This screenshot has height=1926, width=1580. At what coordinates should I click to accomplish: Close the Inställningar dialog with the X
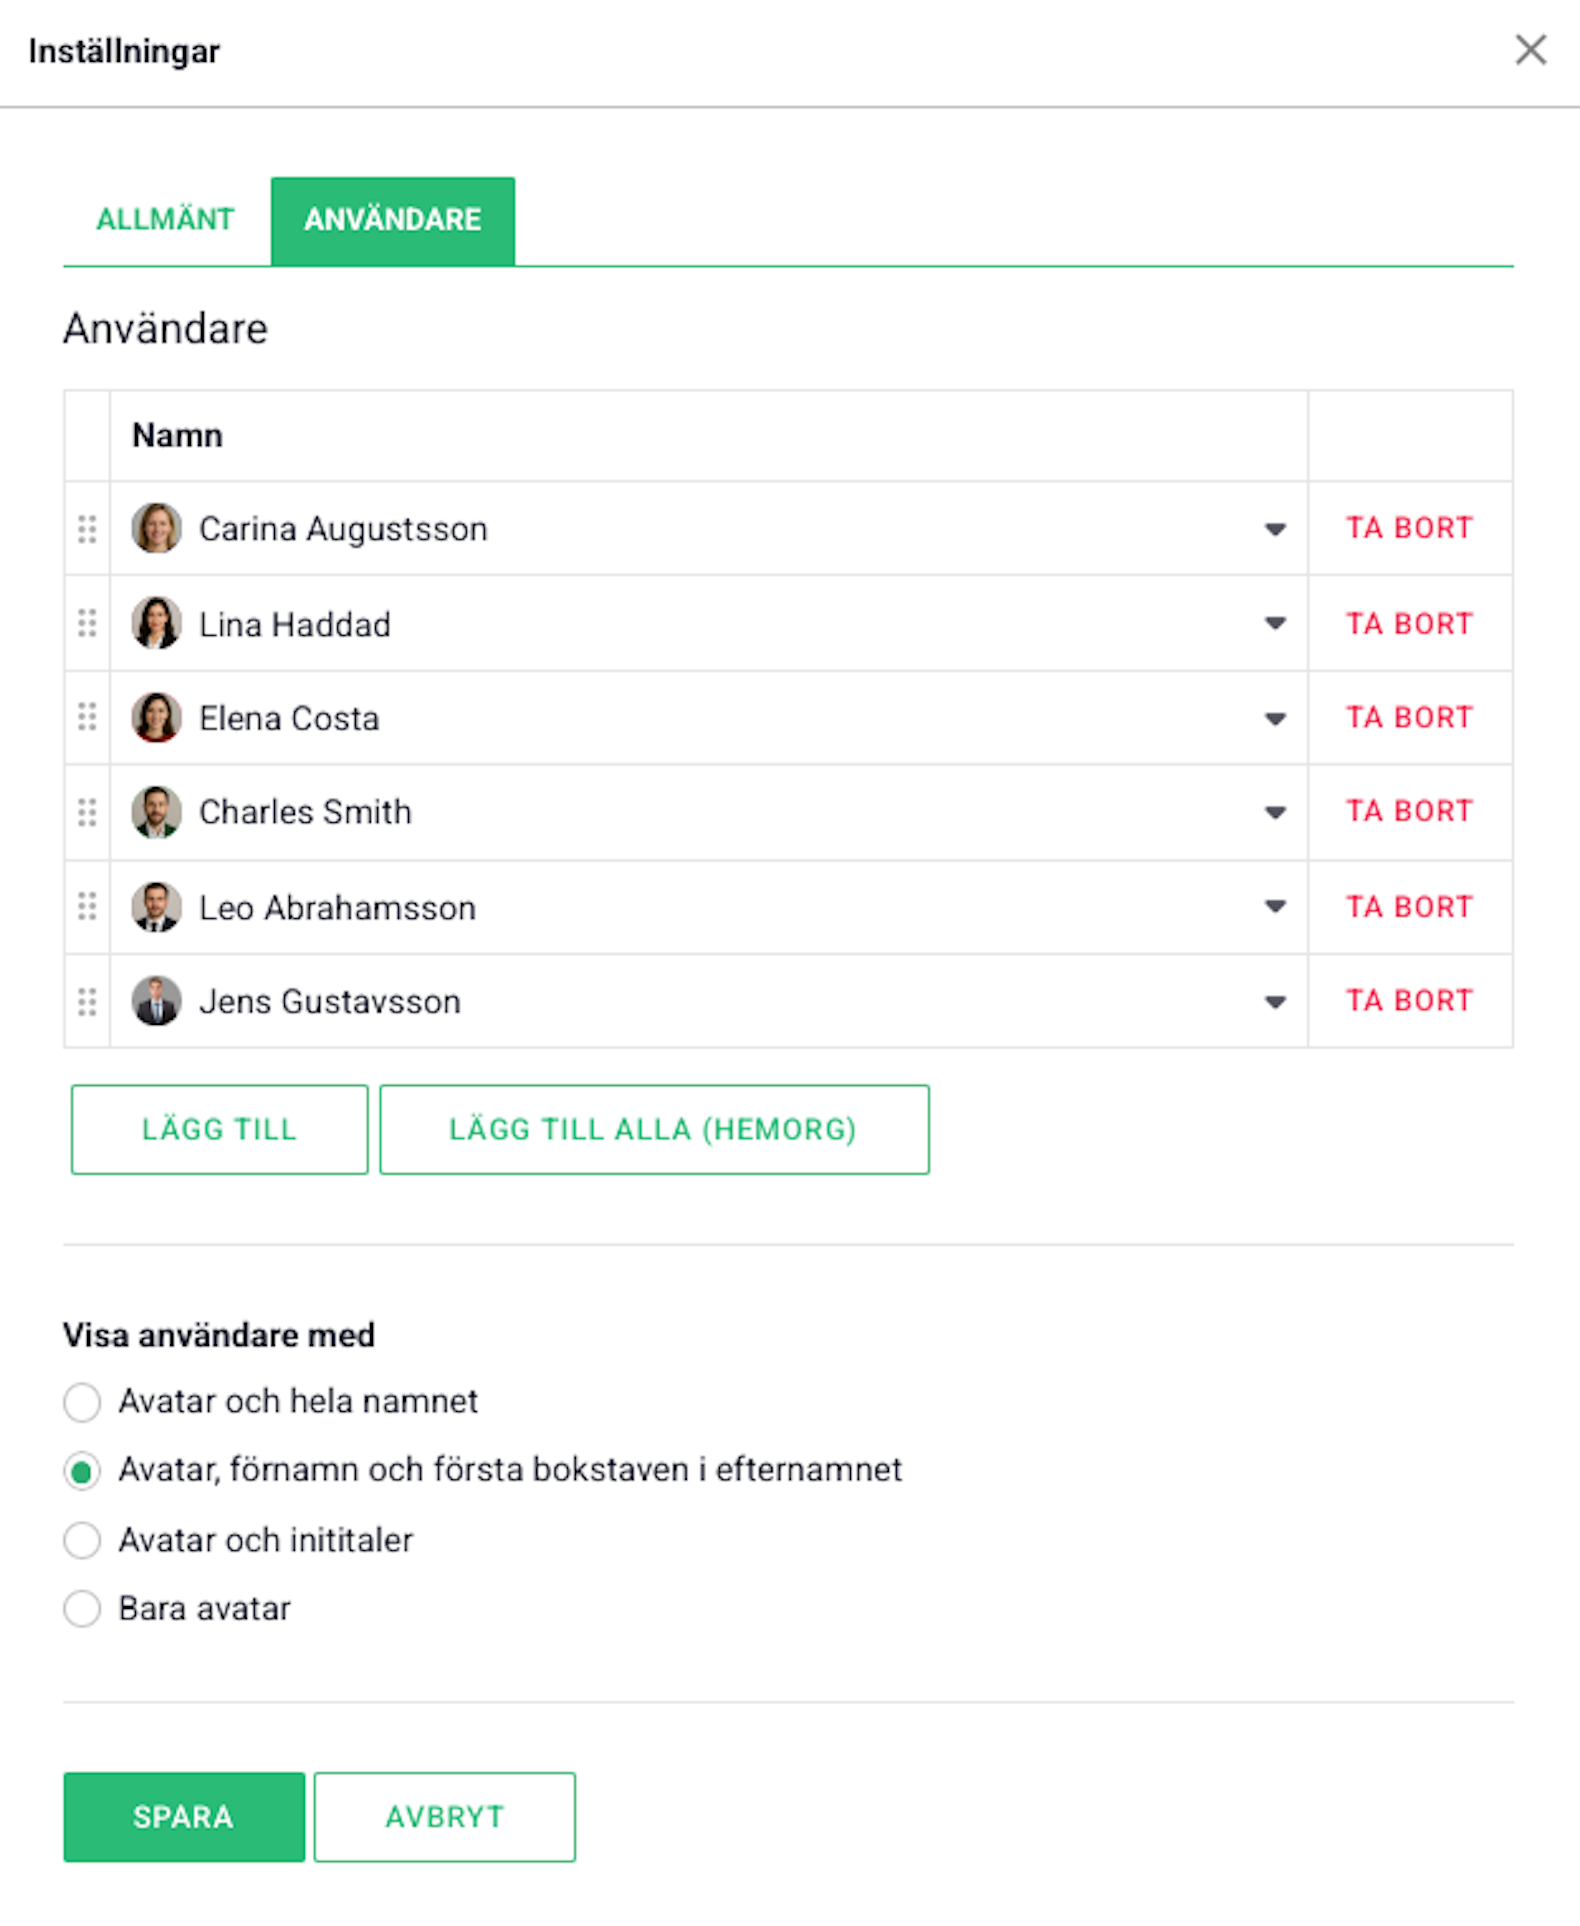(x=1530, y=50)
